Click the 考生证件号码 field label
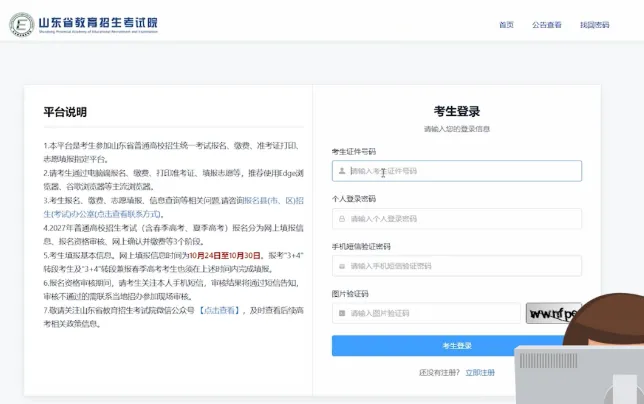644x404 pixels. pos(354,152)
